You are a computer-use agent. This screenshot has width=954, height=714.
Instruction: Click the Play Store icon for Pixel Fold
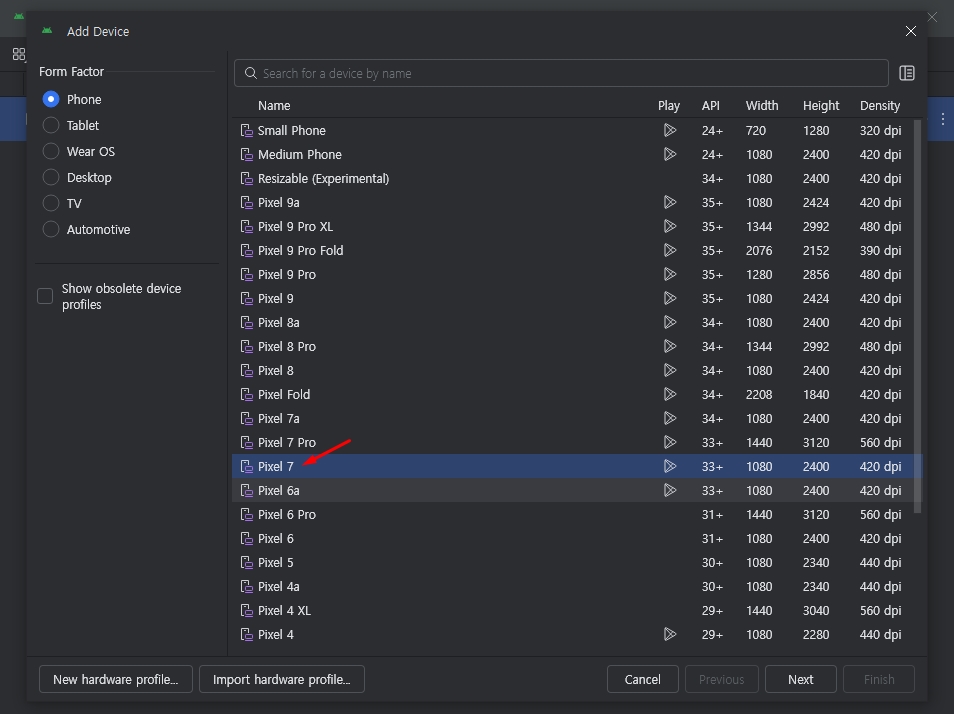point(670,395)
